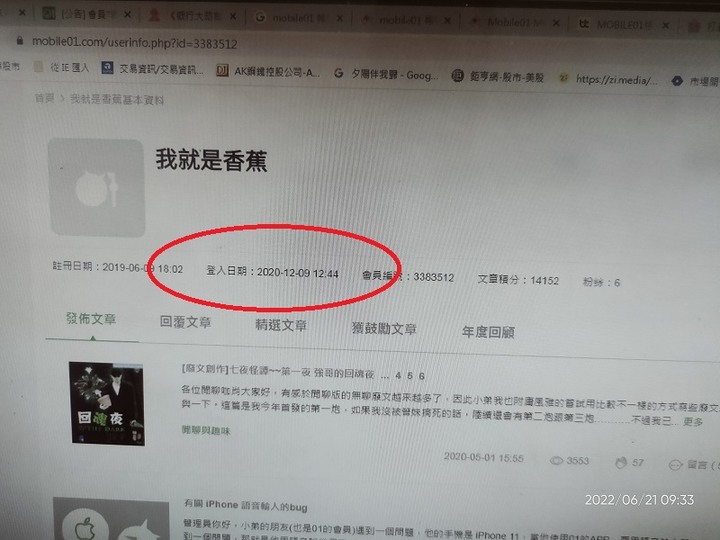This screenshot has width=720, height=540.
Task: Click the 鉅亨網 bookmark icon
Action: [457, 76]
